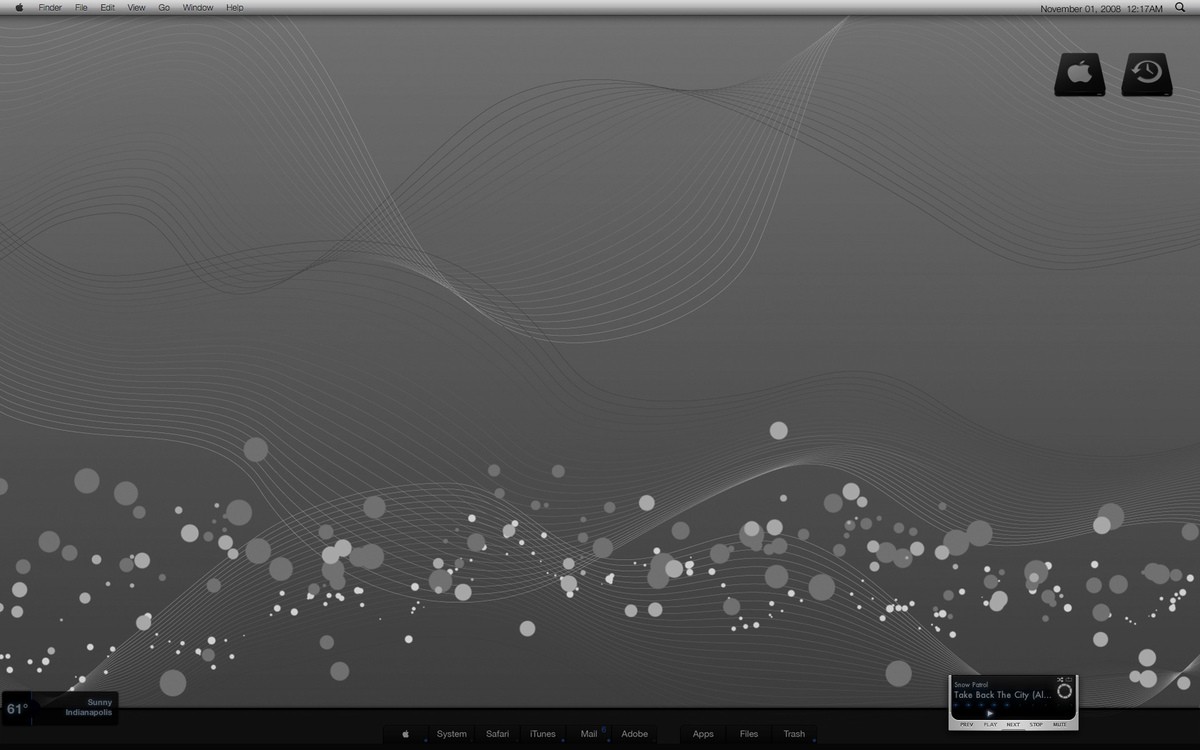The image size is (1200, 750).
Task: Open the Time Machine drive icon
Action: click(1146, 75)
